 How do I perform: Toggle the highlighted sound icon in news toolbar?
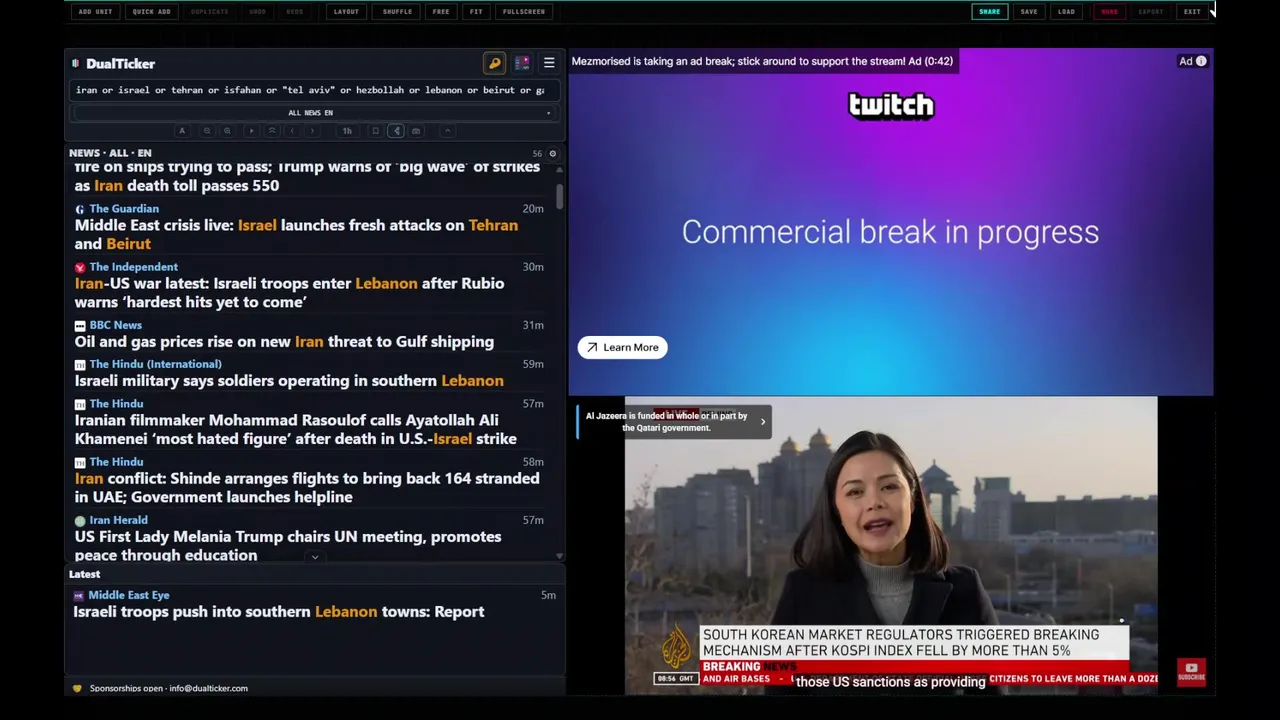coord(396,131)
